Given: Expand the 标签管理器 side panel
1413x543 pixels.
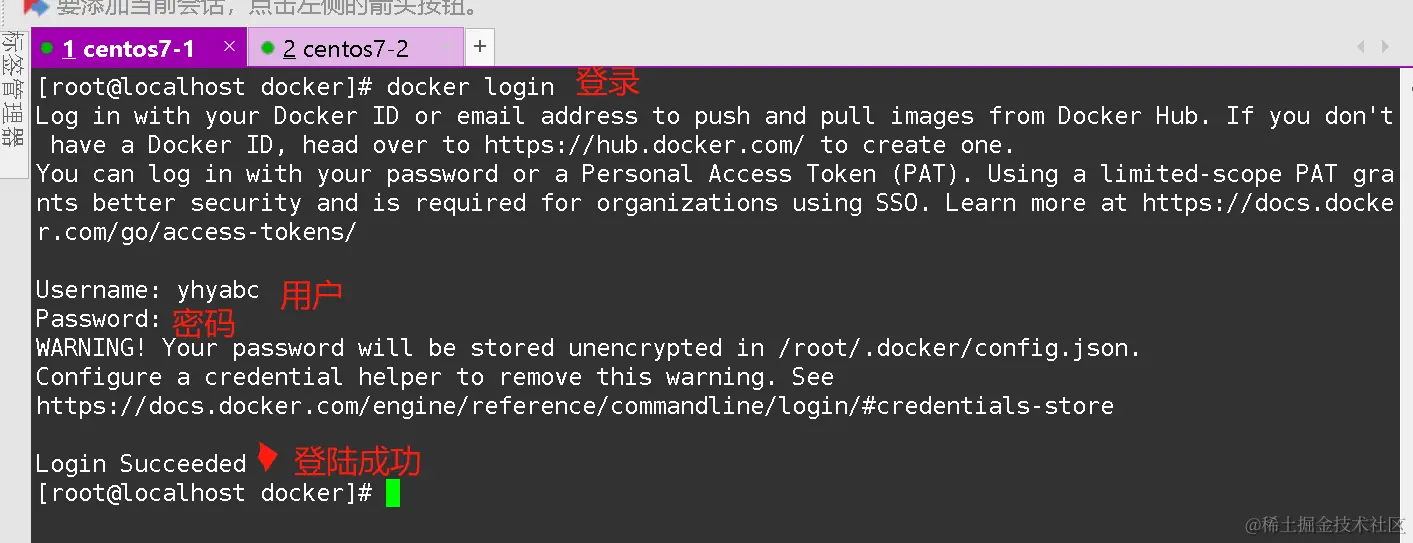Looking at the screenshot, I should pyautogui.click(x=14, y=88).
